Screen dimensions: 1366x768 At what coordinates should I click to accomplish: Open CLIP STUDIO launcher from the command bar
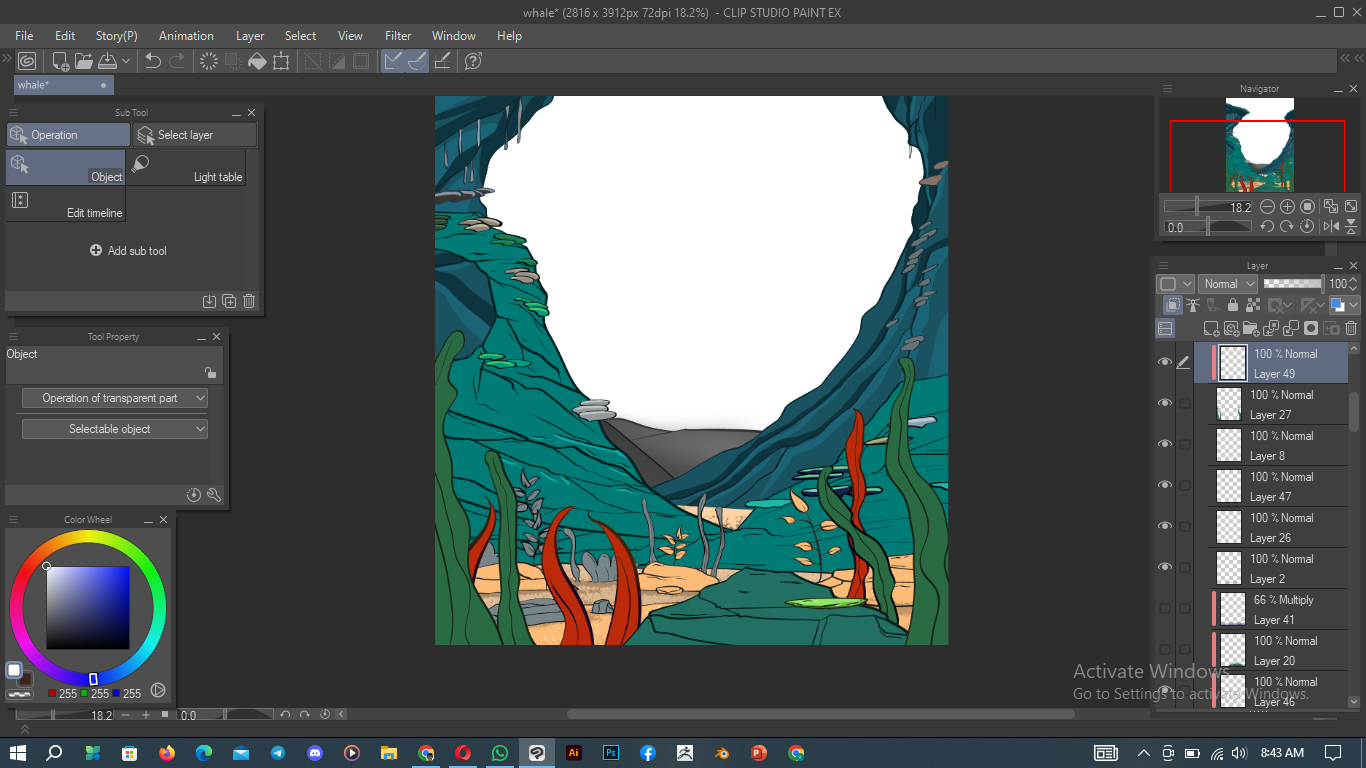27,61
